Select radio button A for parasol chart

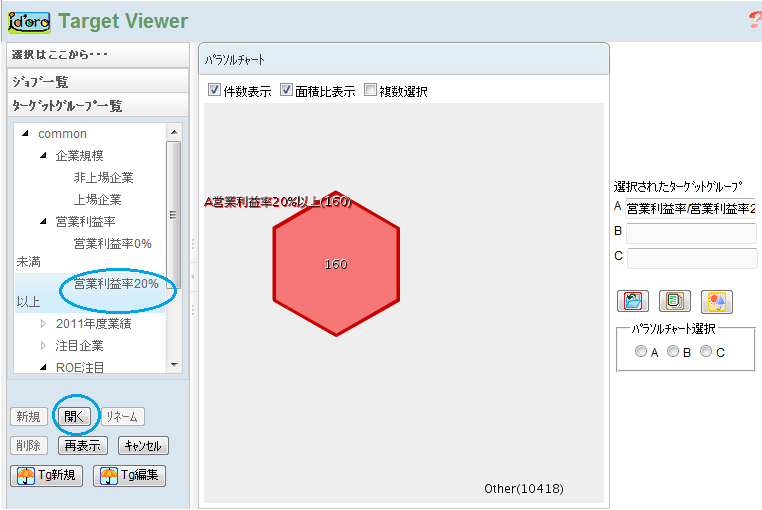pyautogui.click(x=641, y=352)
